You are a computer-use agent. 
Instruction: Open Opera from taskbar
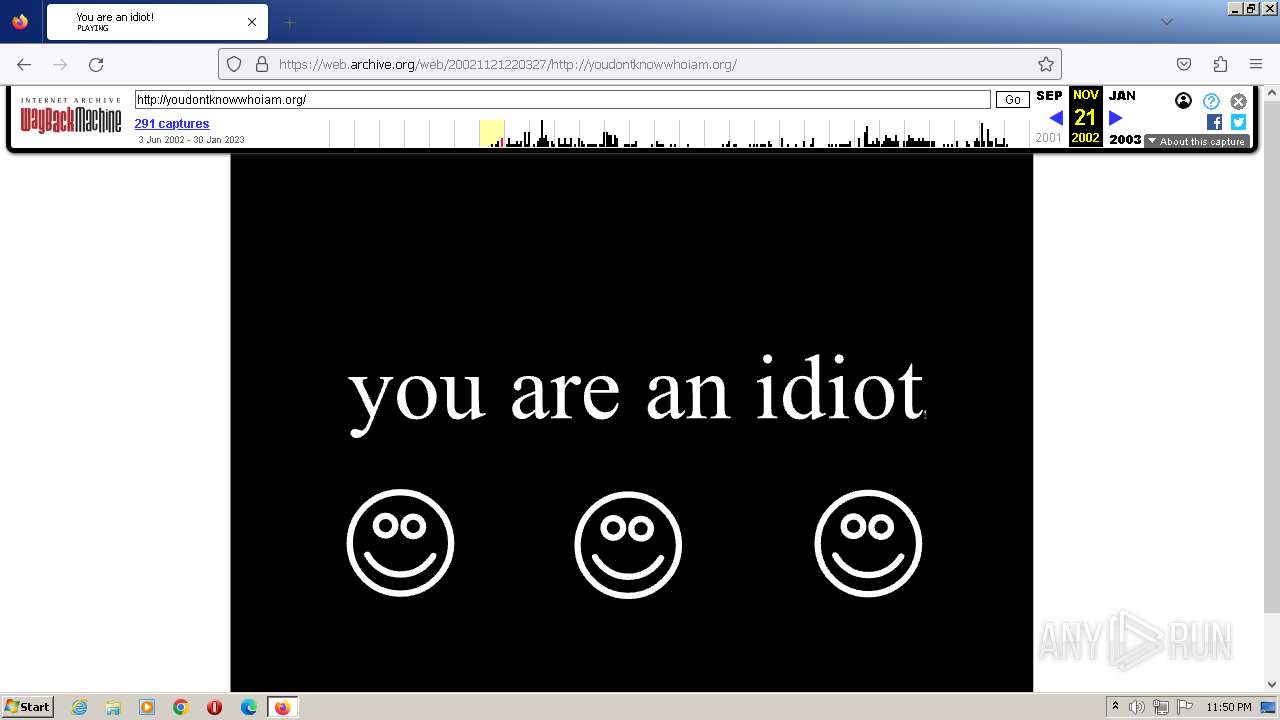214,707
